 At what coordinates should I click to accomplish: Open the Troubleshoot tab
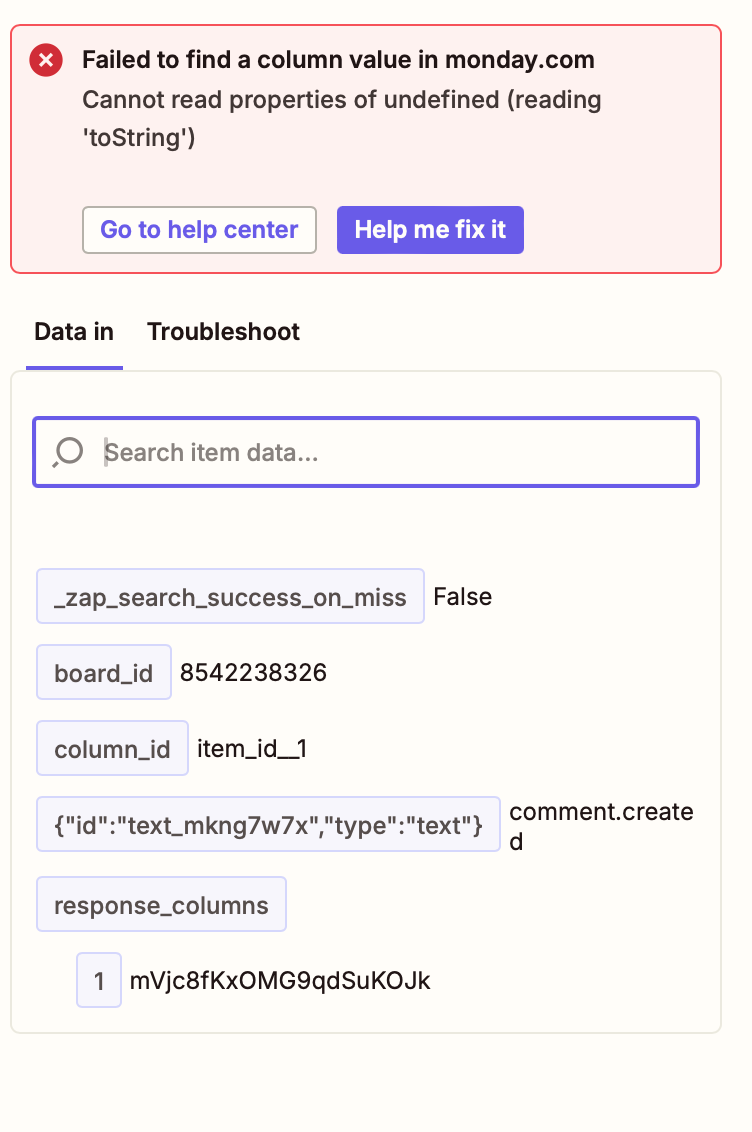tap(224, 332)
